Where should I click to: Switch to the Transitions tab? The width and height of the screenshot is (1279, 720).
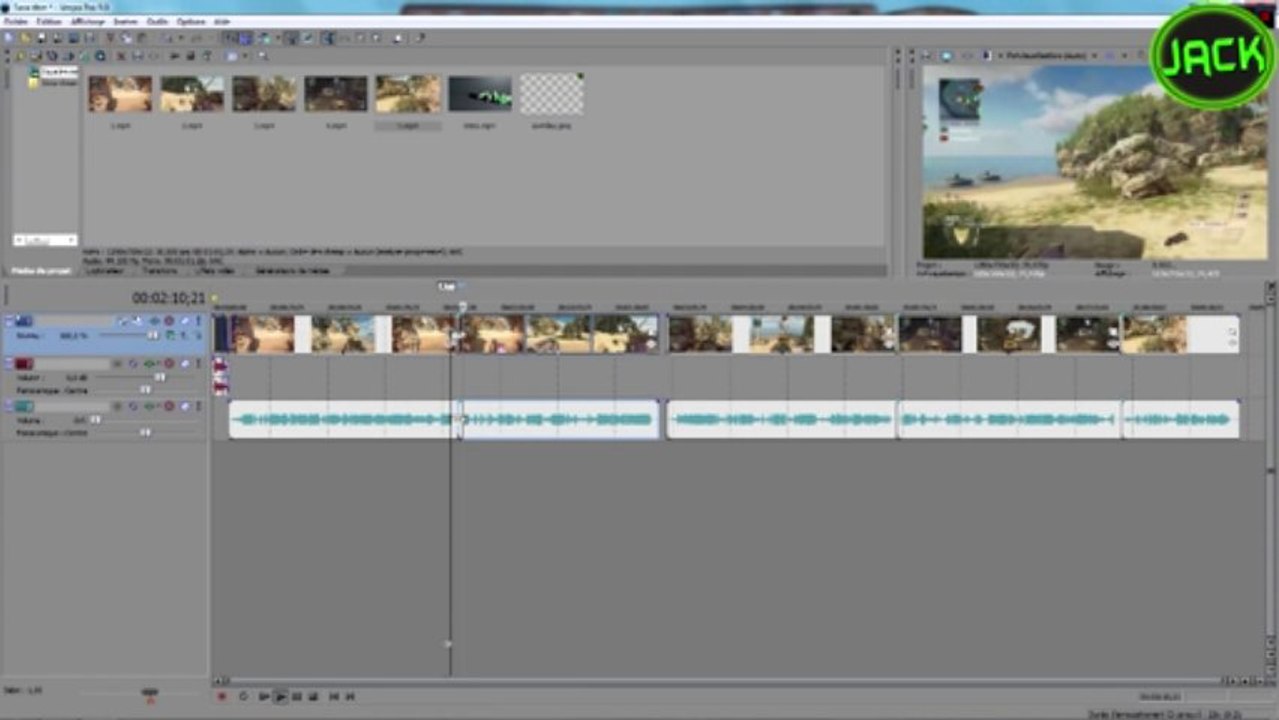[159, 270]
